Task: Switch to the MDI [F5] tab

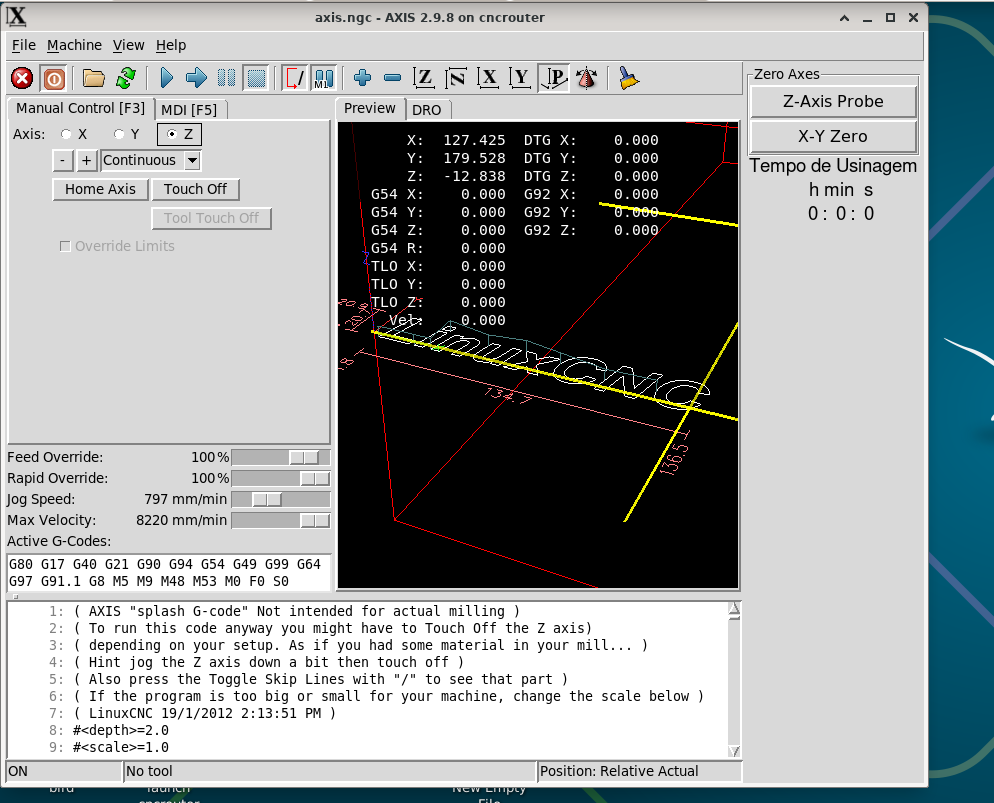Action: point(189,109)
